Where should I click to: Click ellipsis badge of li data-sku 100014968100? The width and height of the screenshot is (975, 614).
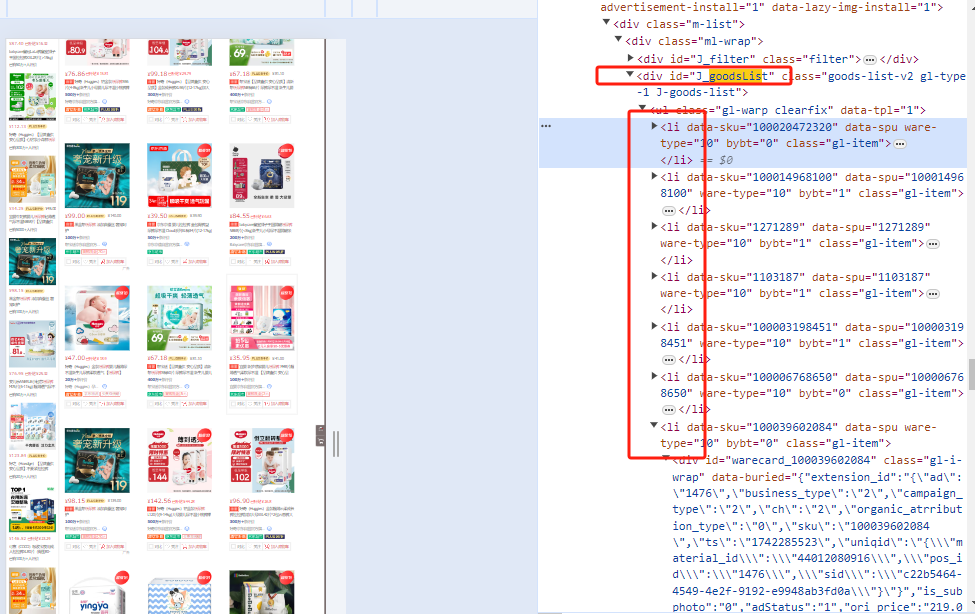point(668,210)
